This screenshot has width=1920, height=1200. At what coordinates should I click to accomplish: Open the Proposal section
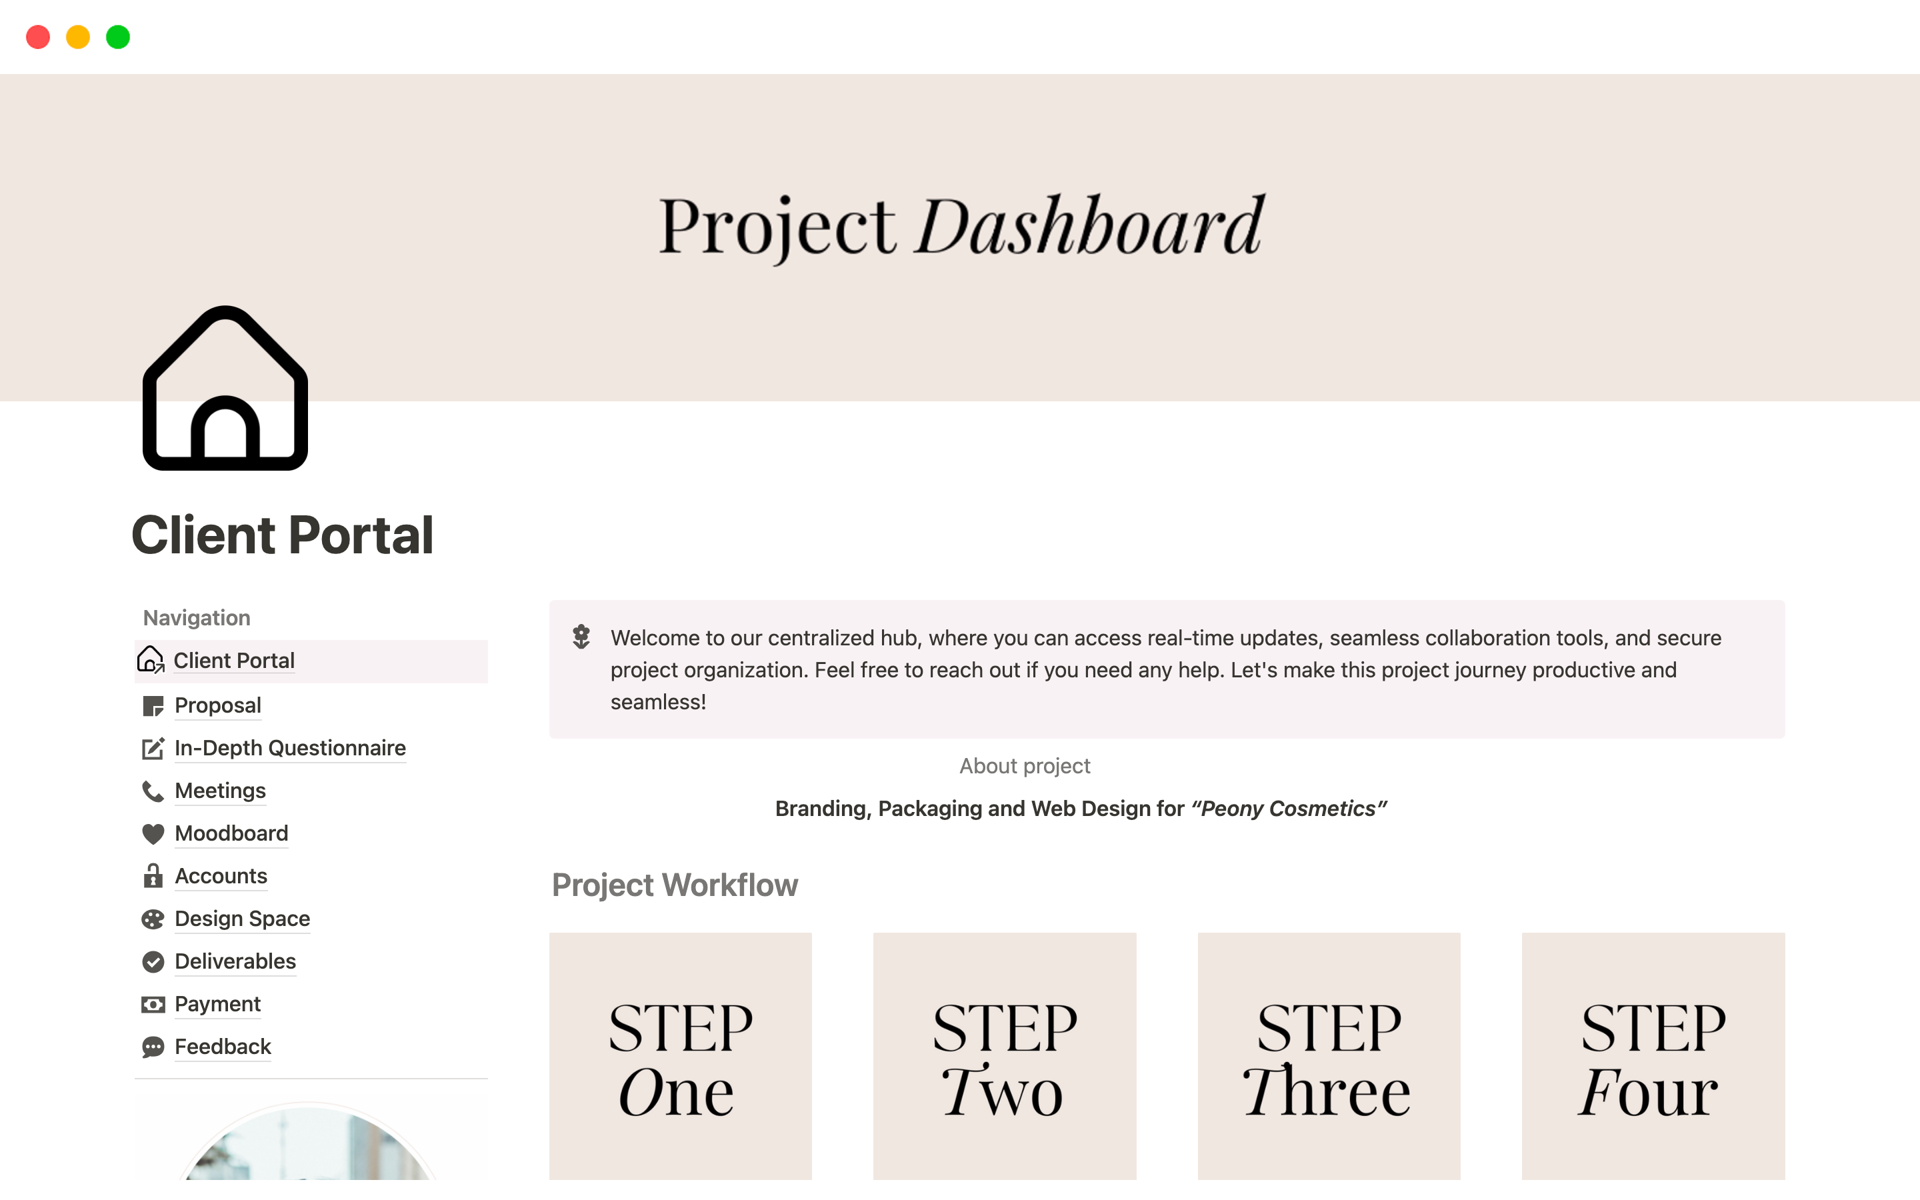coord(217,704)
